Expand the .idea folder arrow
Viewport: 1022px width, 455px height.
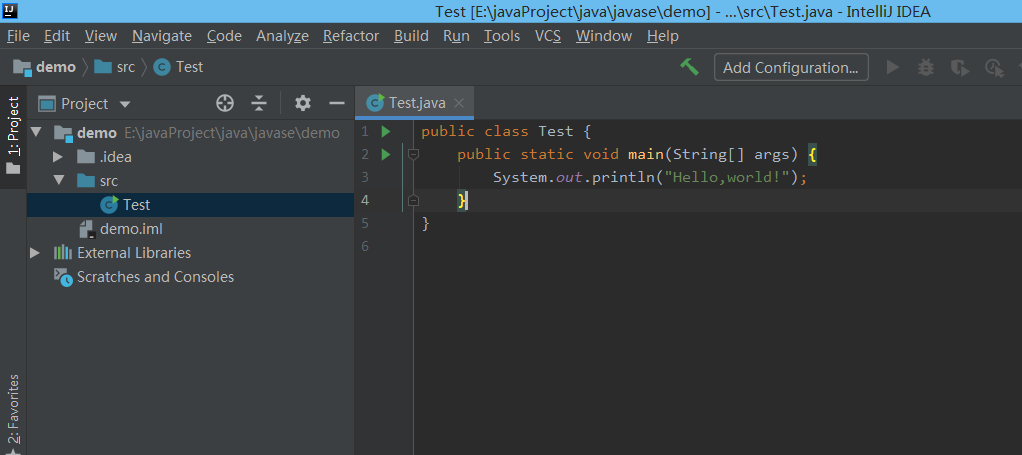[58, 156]
